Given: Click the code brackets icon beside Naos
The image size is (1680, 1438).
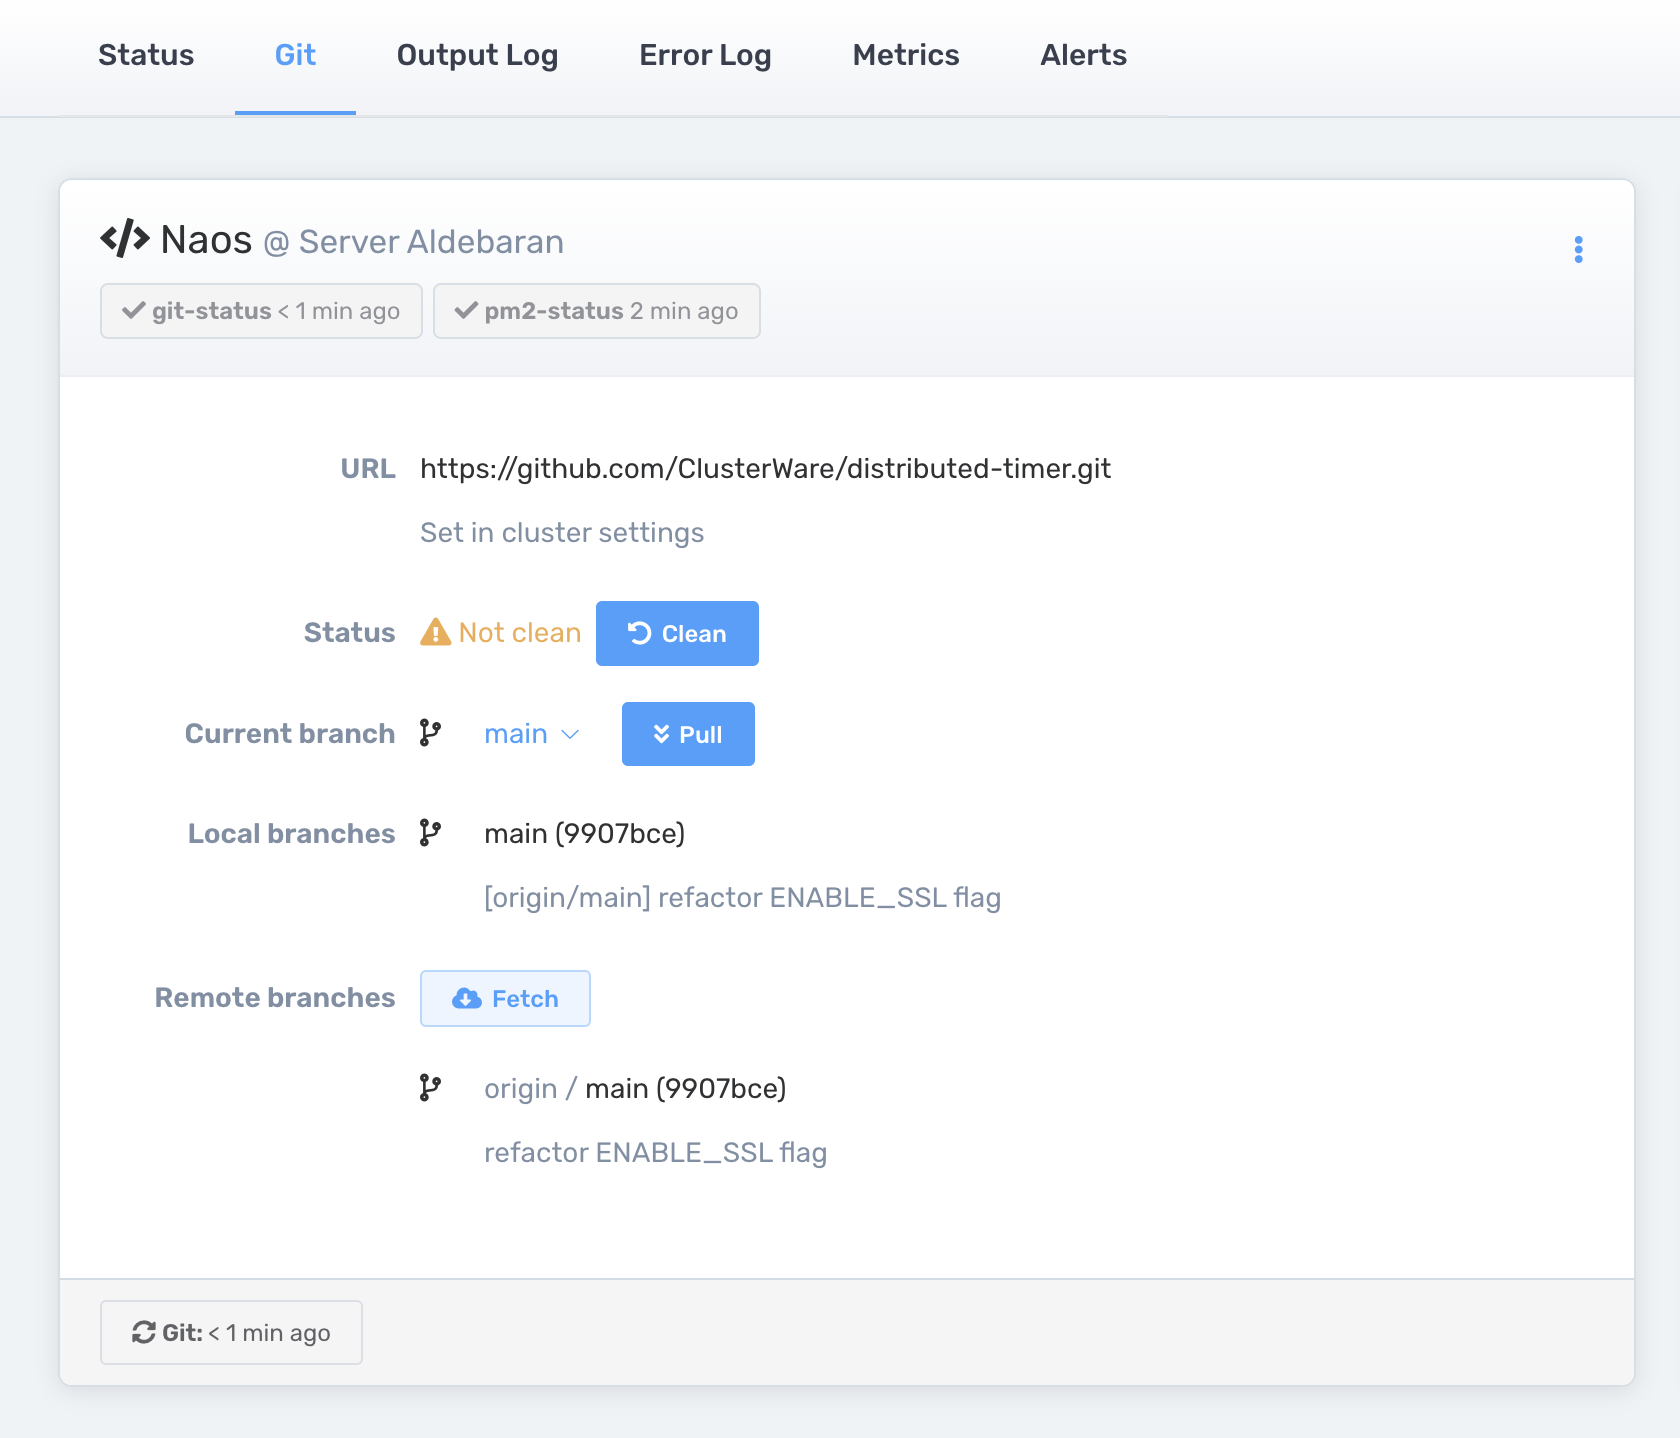Looking at the screenshot, I should click(125, 240).
